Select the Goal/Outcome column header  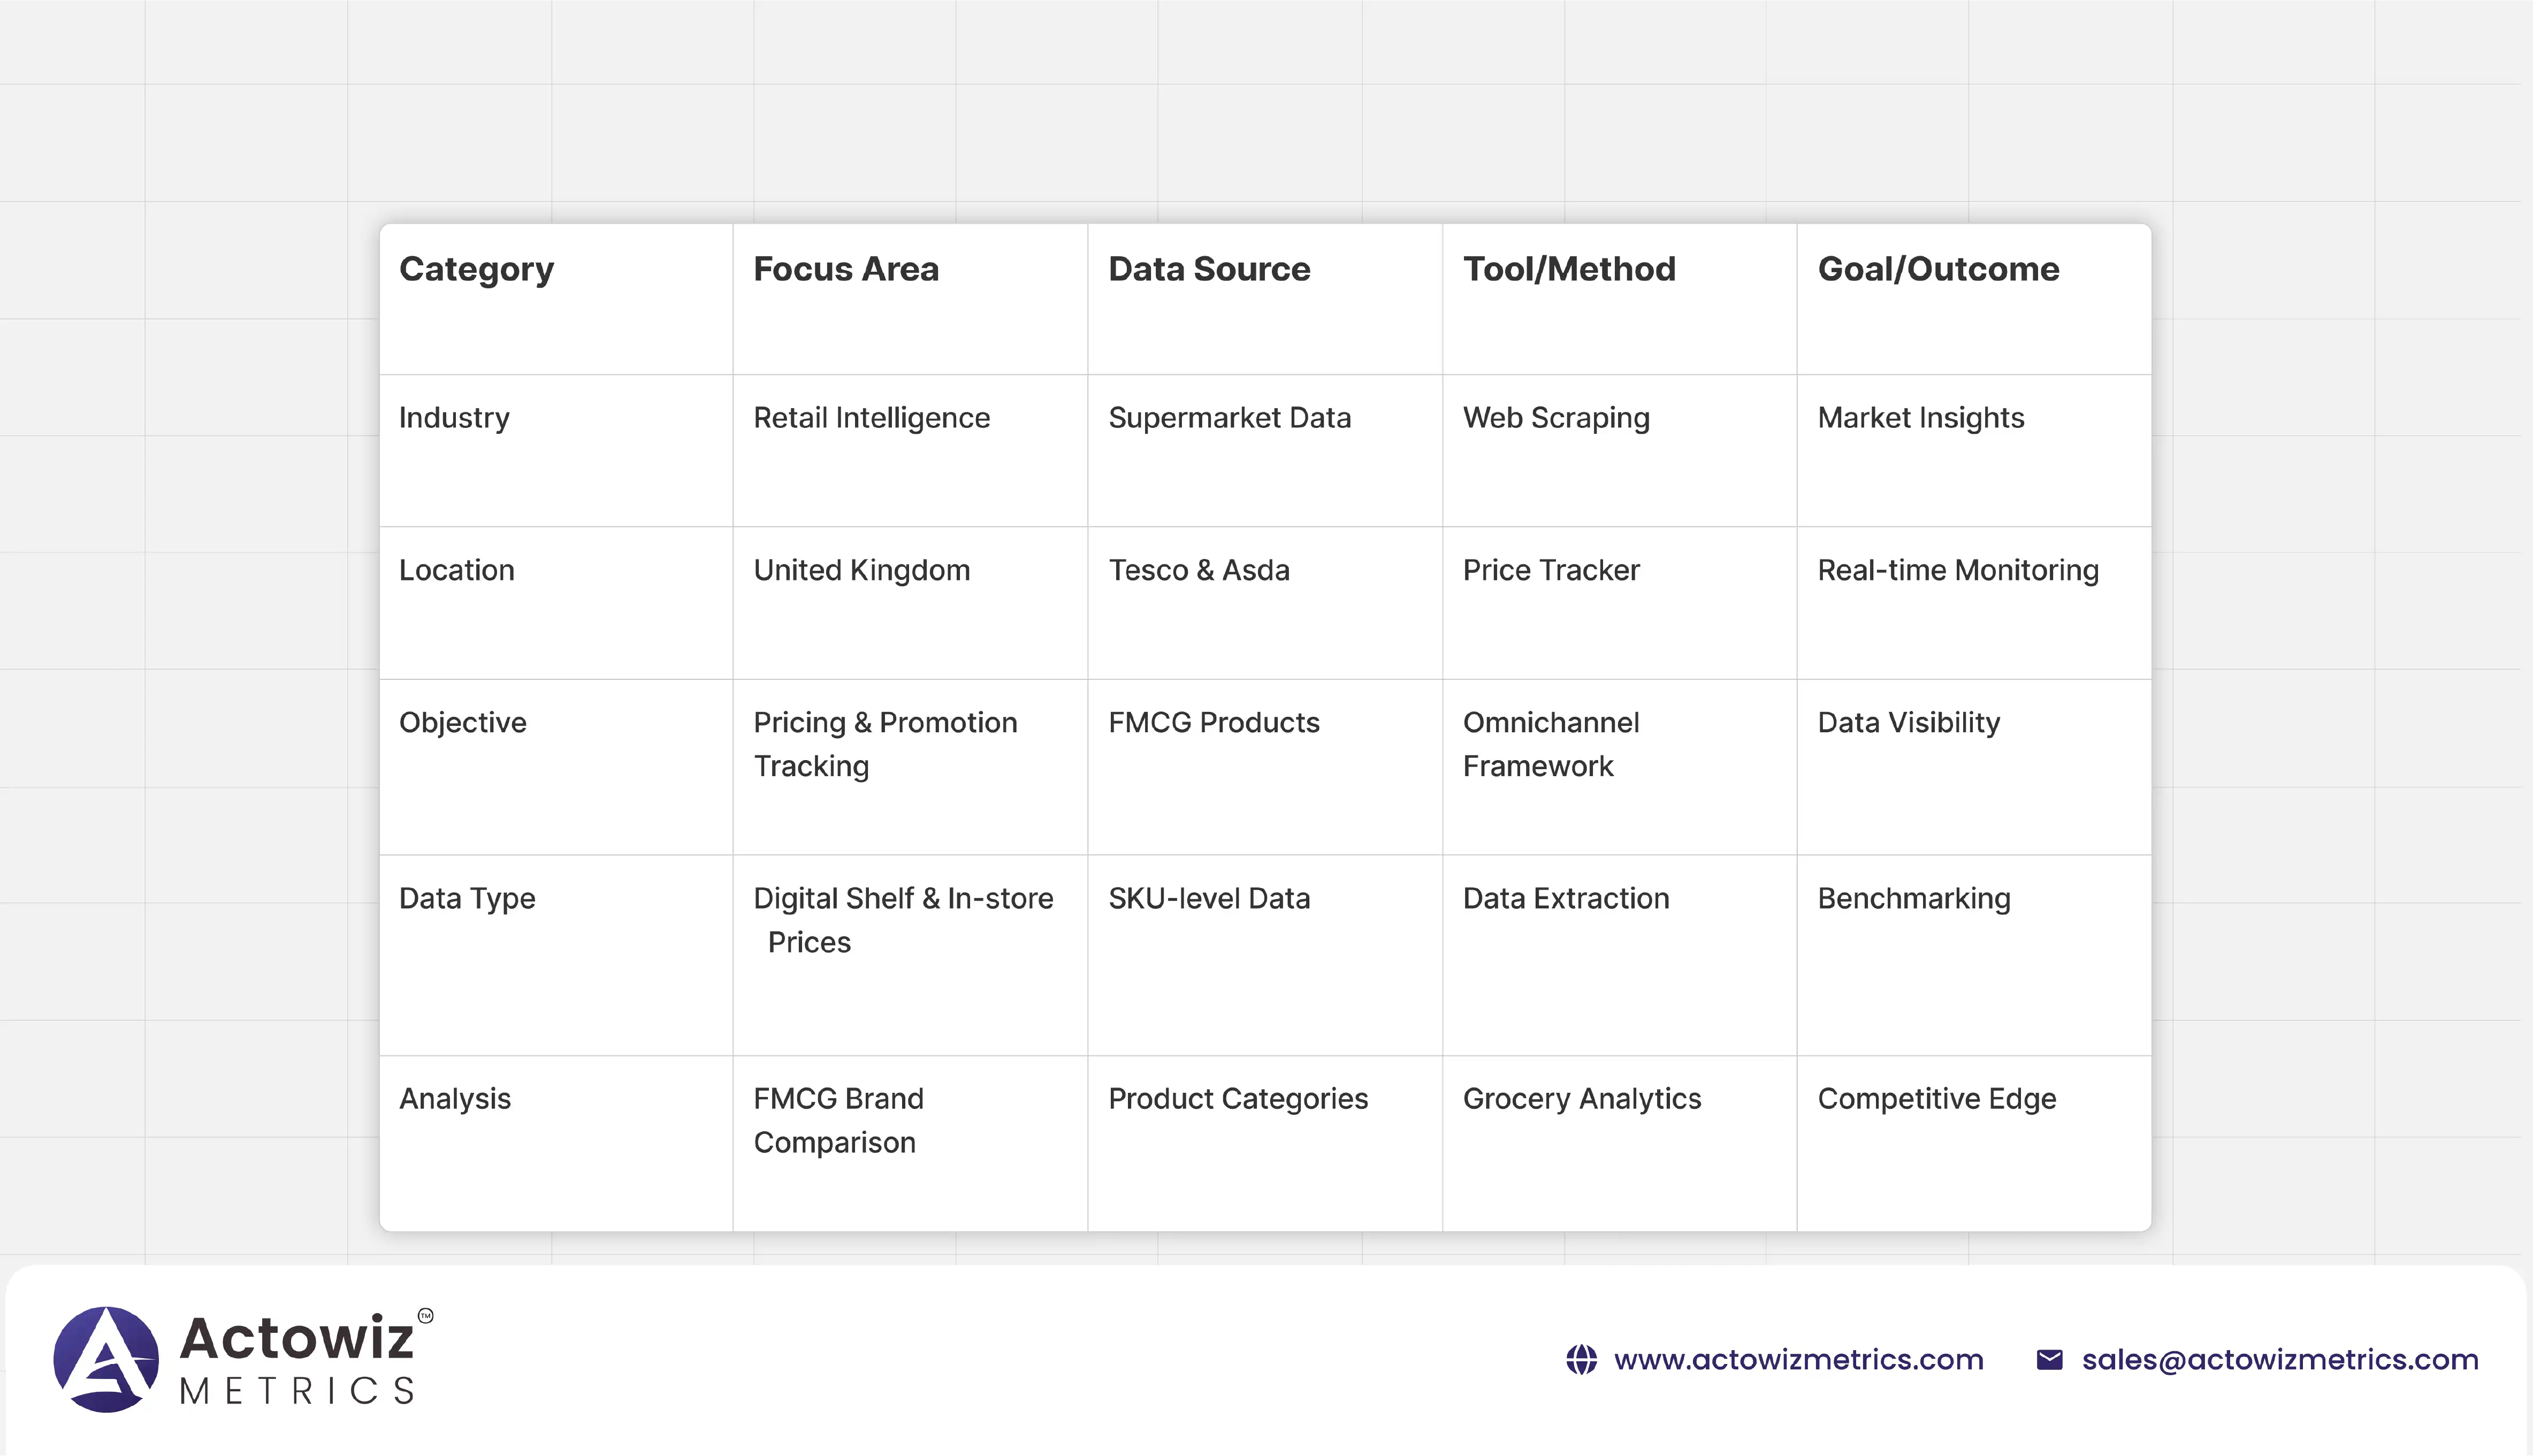[x=1938, y=269]
